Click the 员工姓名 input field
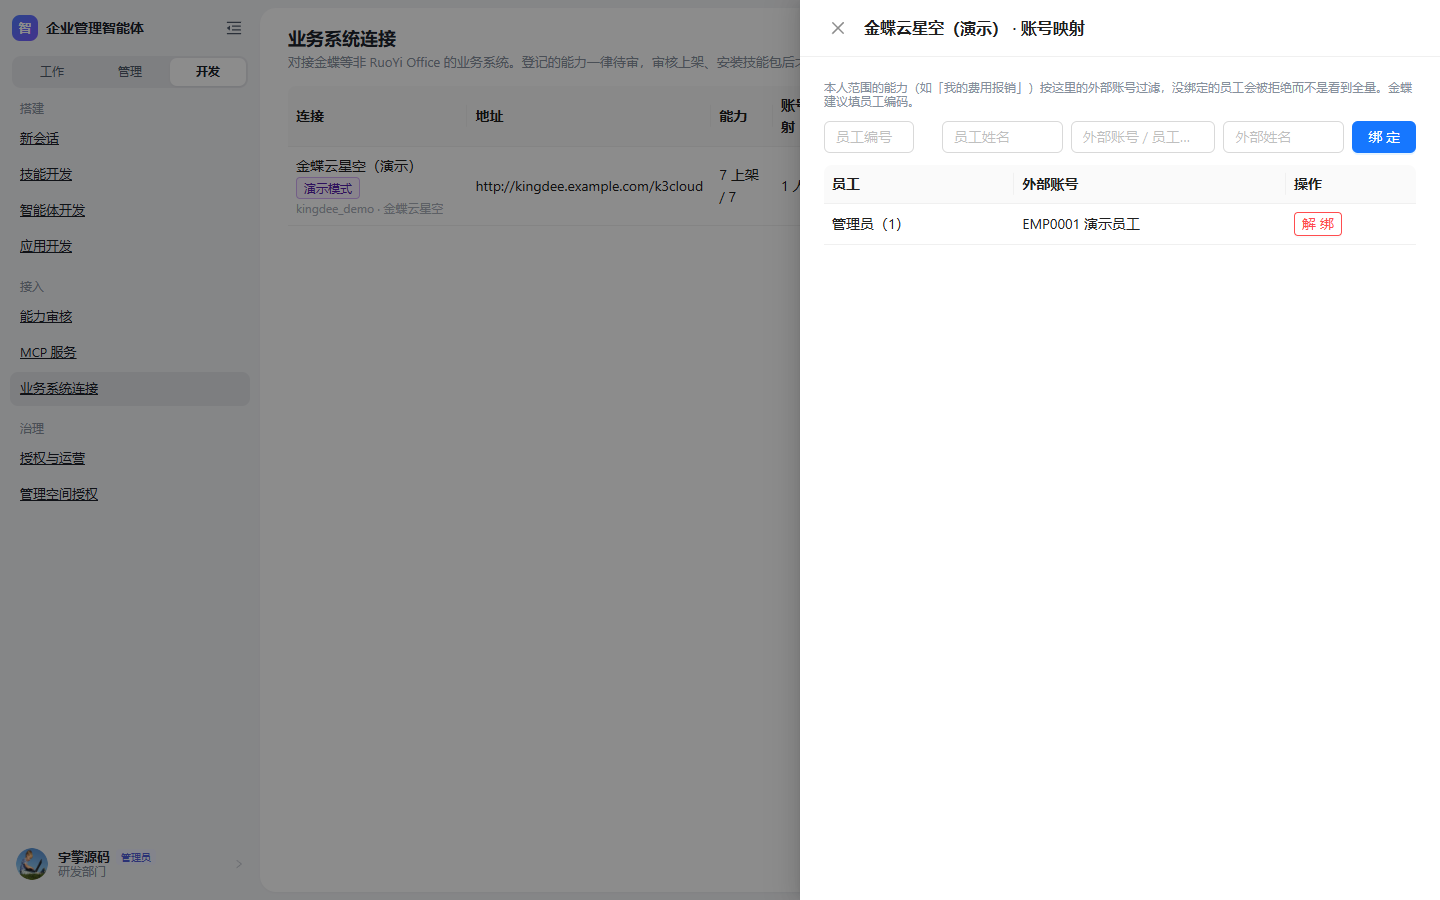This screenshot has height=900, width=1440. pyautogui.click(x=1002, y=137)
